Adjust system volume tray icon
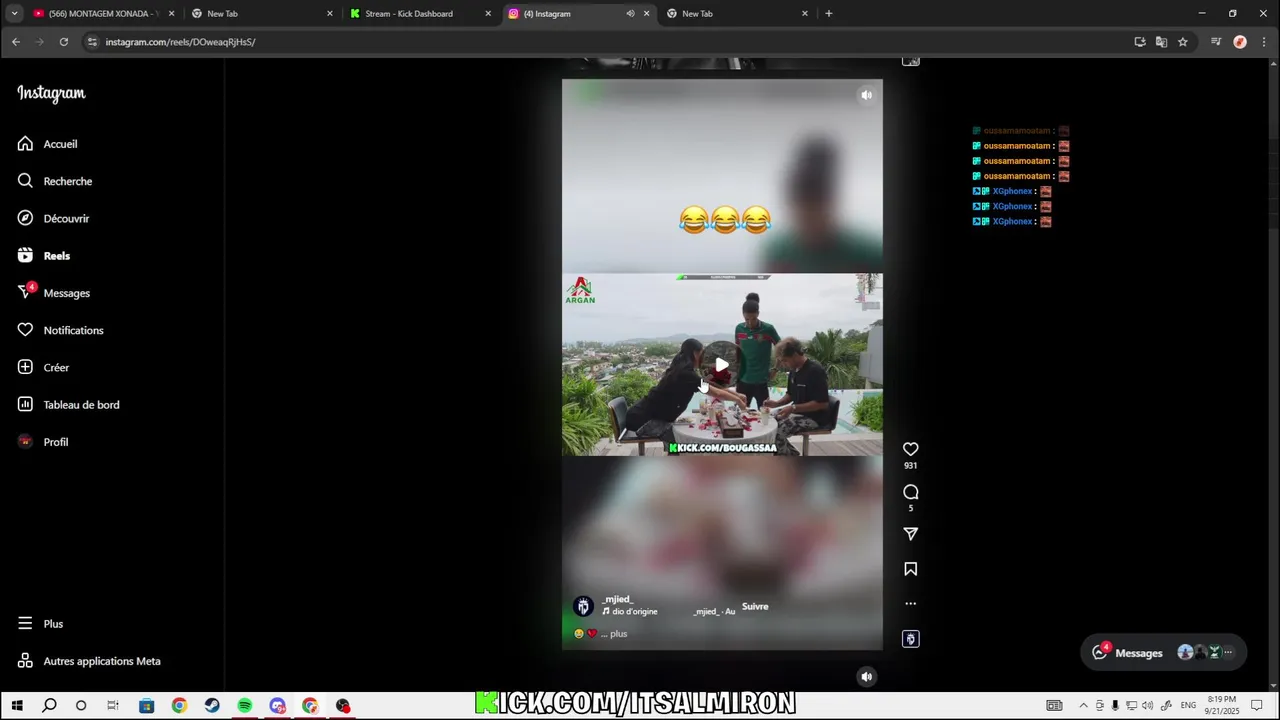This screenshot has height=720, width=1280. pos(1147,706)
